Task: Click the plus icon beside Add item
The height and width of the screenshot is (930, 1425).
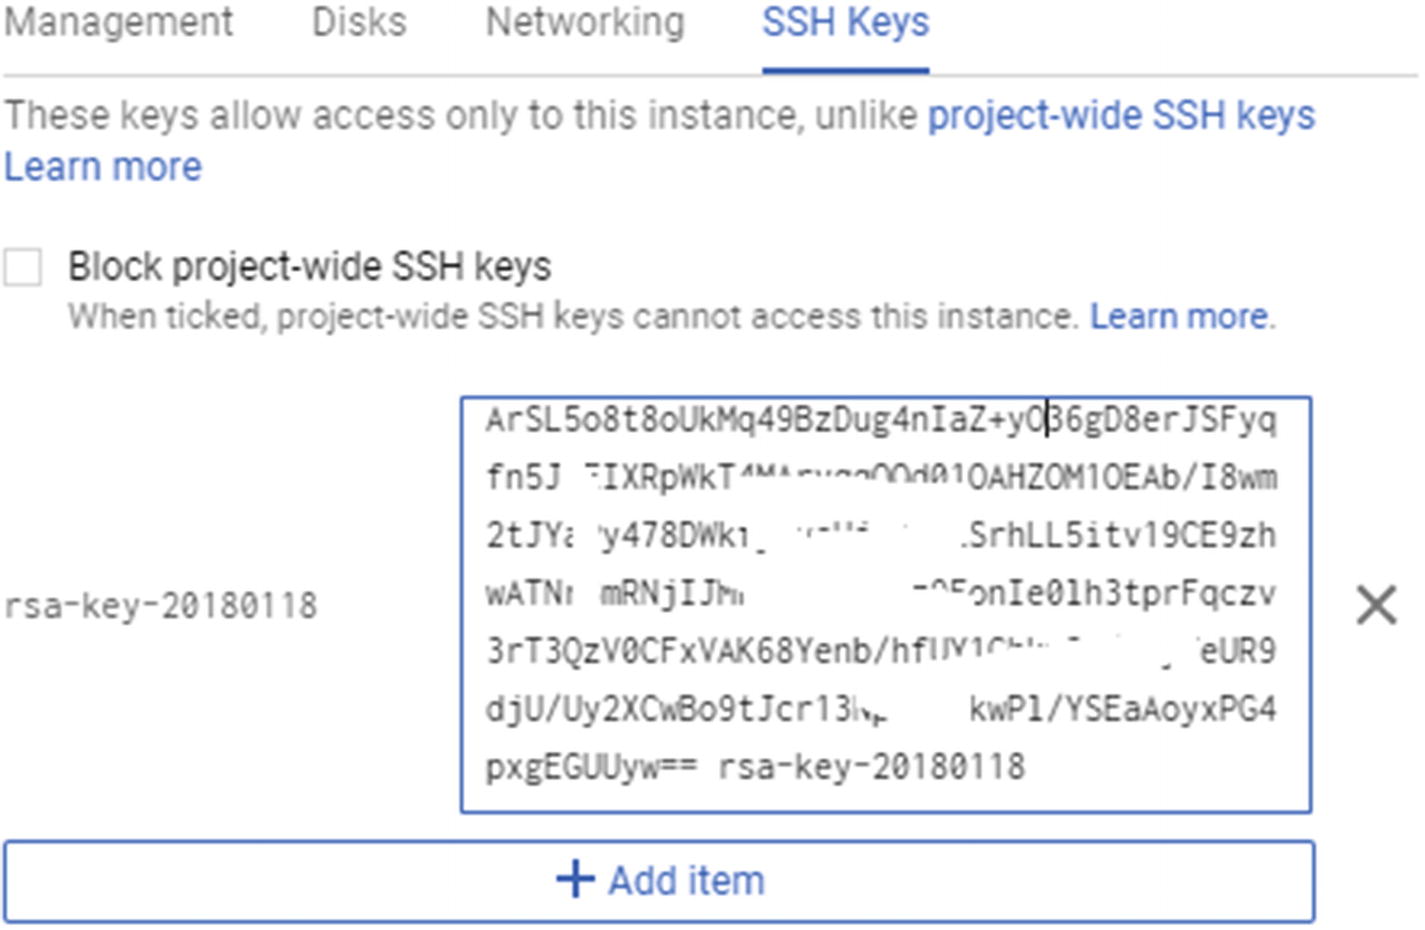Action: point(576,880)
